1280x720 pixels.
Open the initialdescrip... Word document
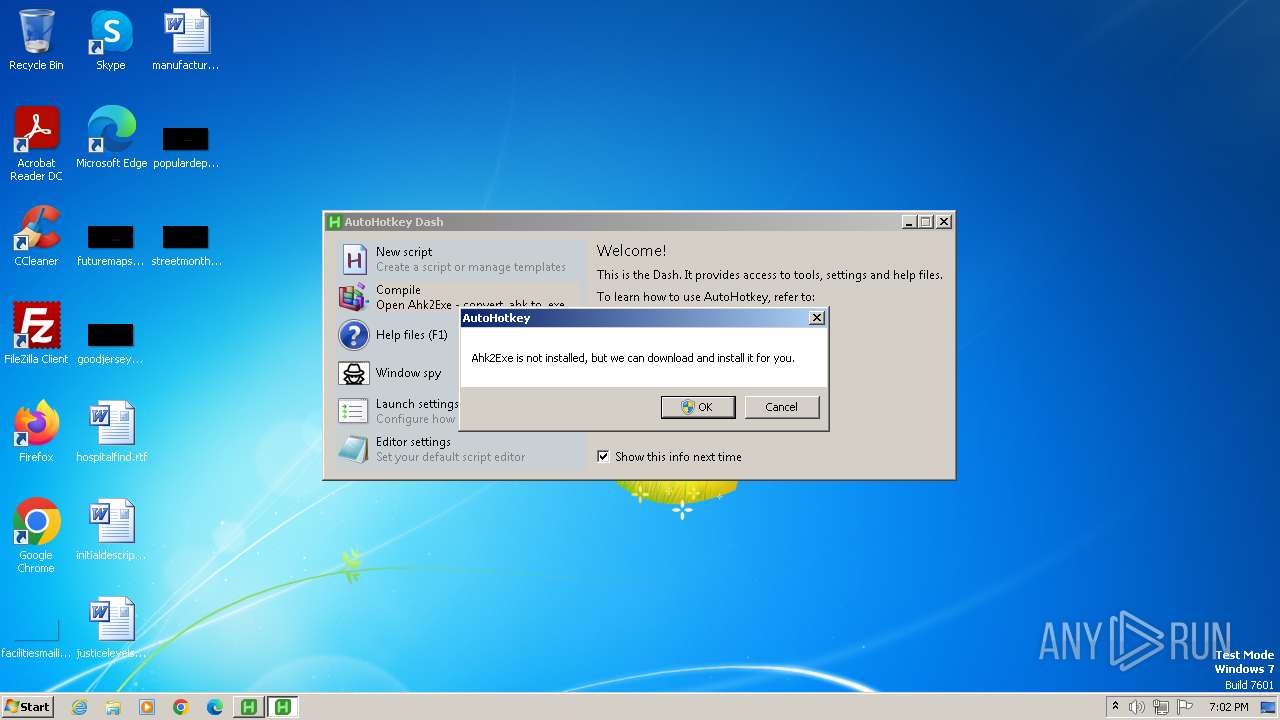click(x=111, y=530)
